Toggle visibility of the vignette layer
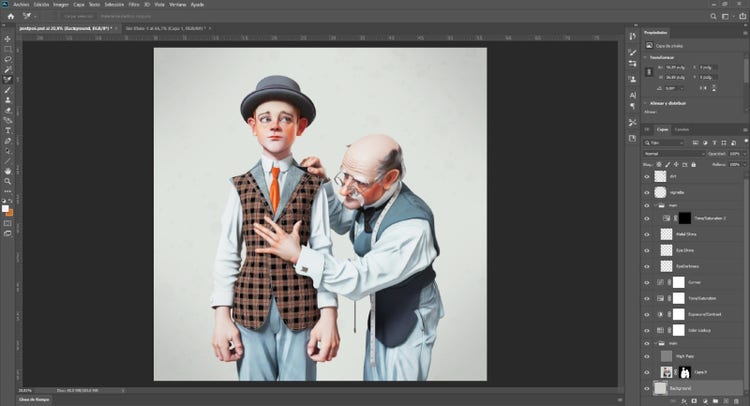The width and height of the screenshot is (750, 406). pyautogui.click(x=647, y=191)
